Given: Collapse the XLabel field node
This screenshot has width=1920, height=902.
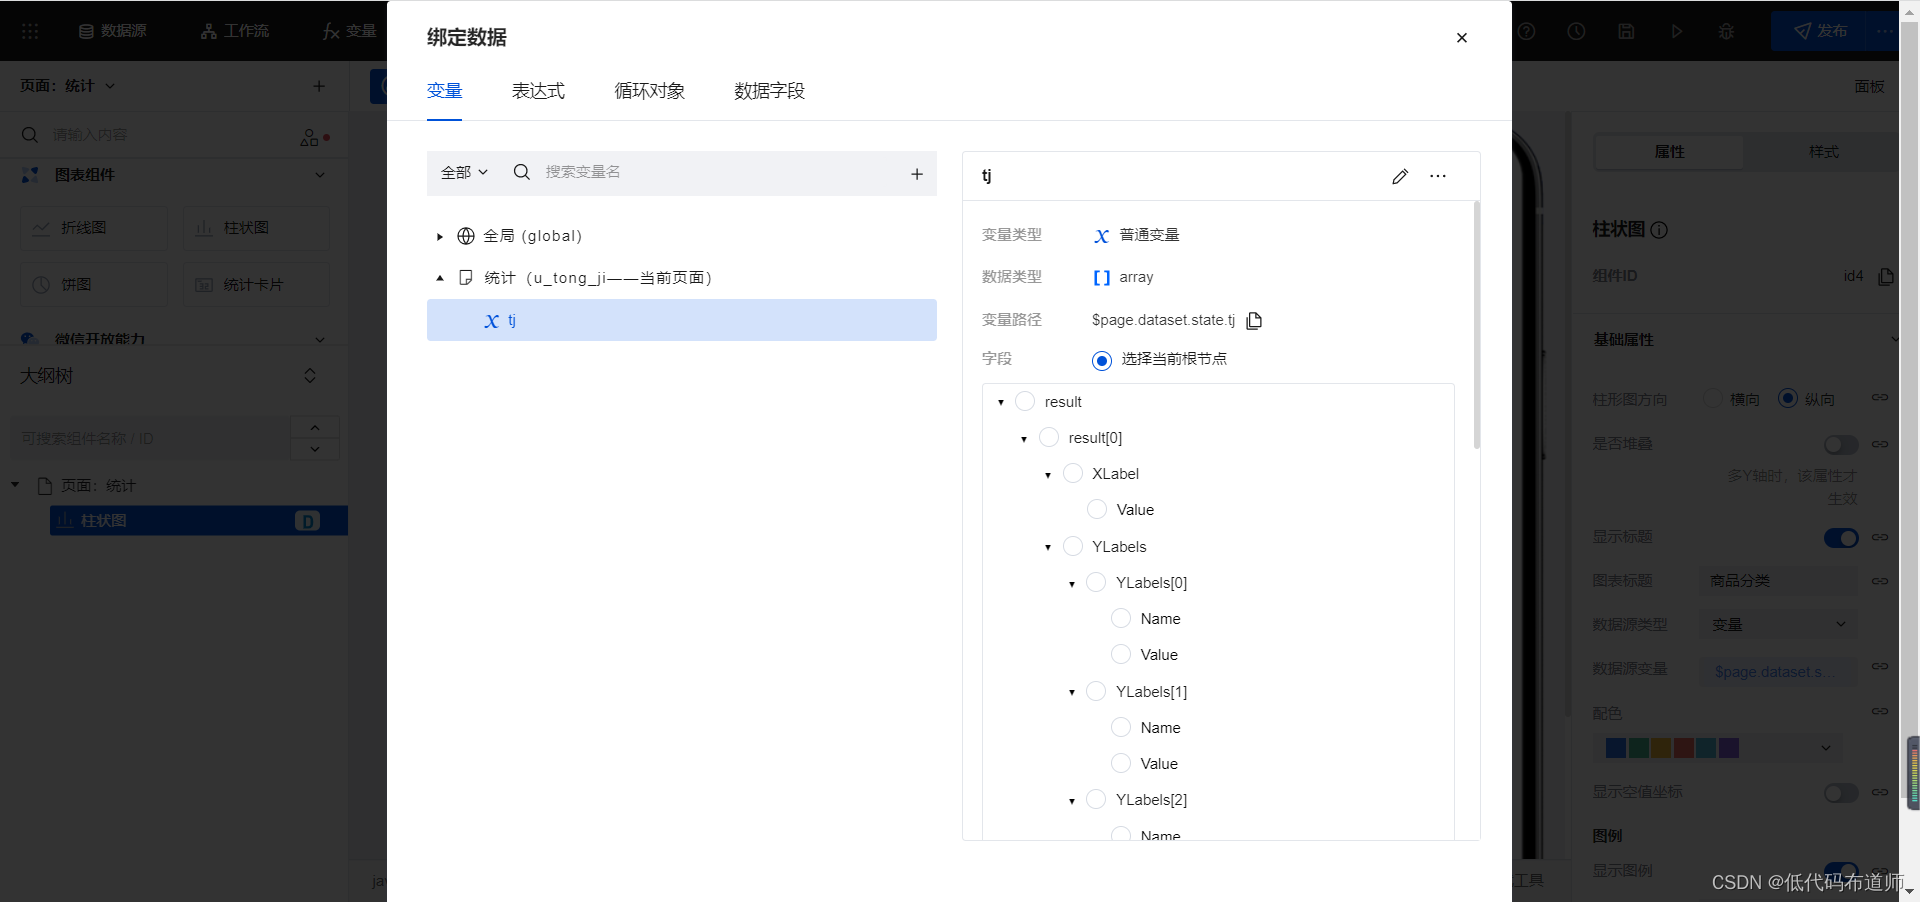Looking at the screenshot, I should [x=1048, y=475].
